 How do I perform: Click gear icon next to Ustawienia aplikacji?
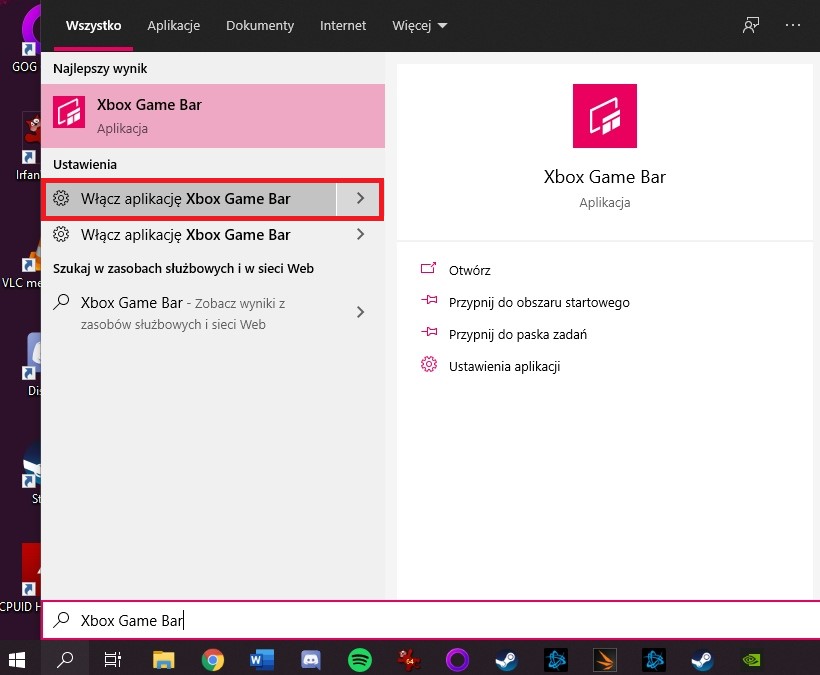429,364
